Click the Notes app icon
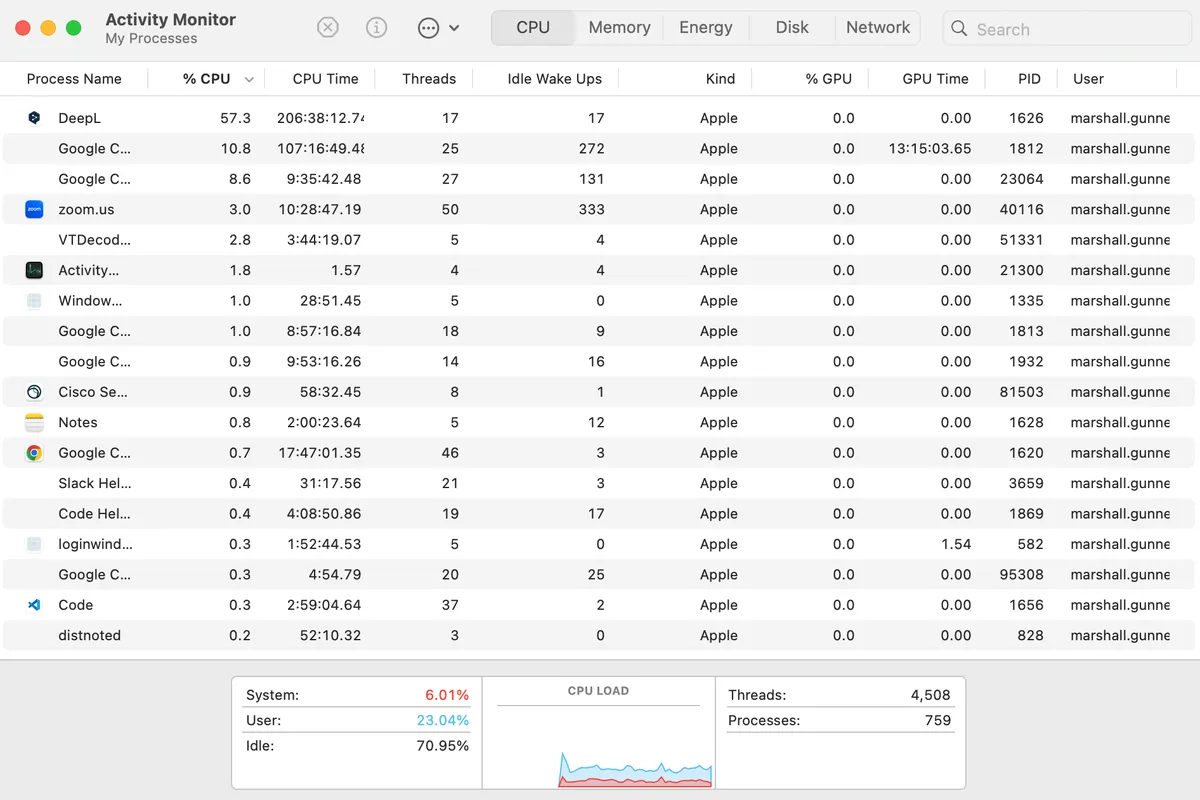Image resolution: width=1200 pixels, height=800 pixels. pyautogui.click(x=34, y=423)
